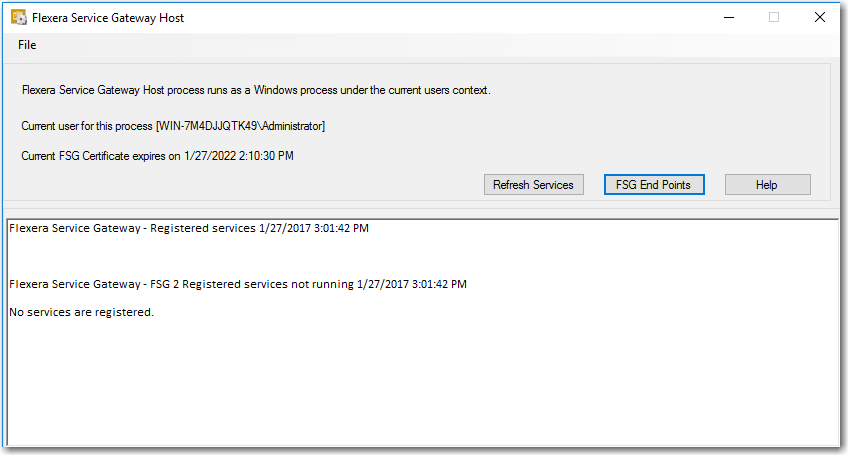This screenshot has width=848, height=455.
Task: Close the Flexera Service Gateway Host window
Action: [x=820, y=17]
